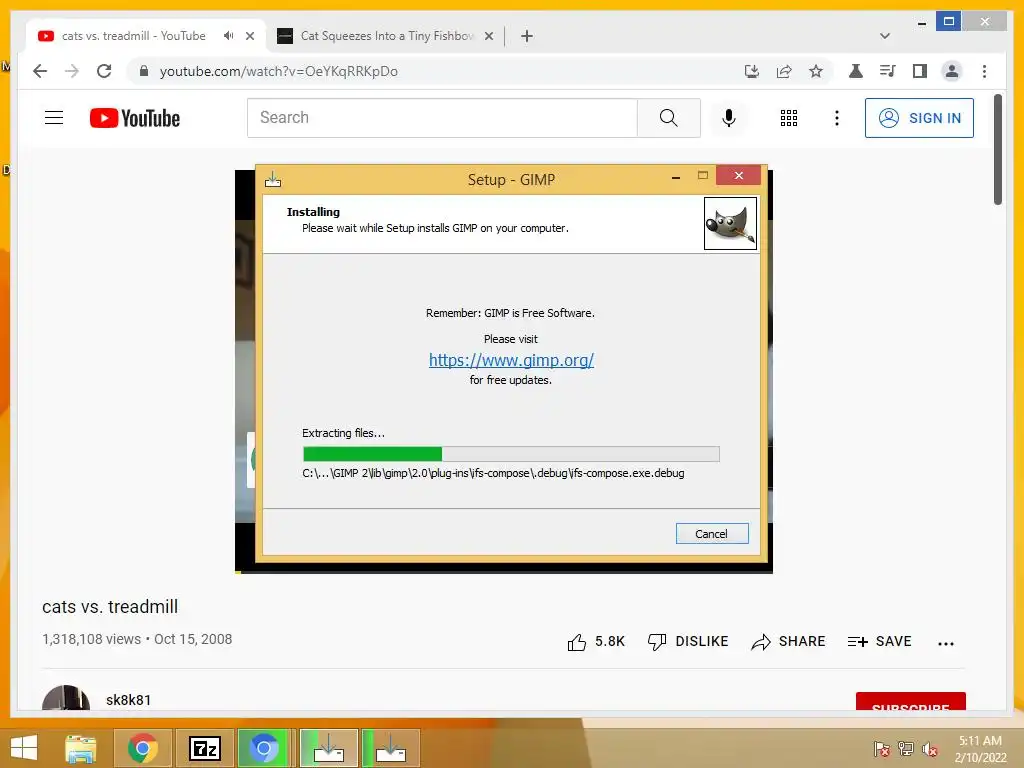Cancel the GIMP installation
The image size is (1024, 768).
click(x=712, y=534)
